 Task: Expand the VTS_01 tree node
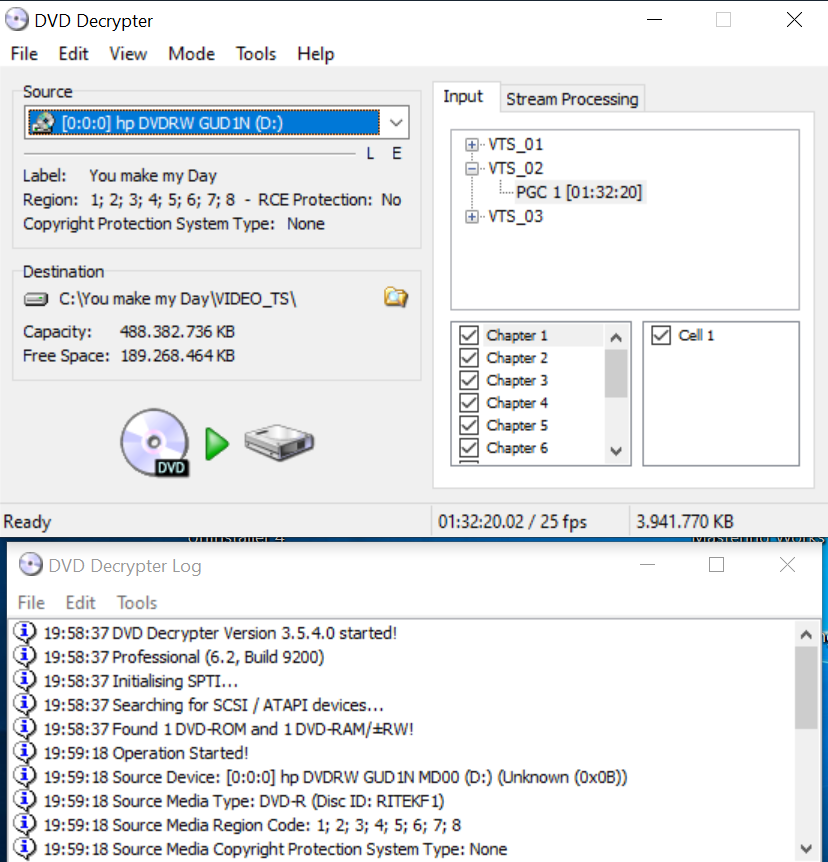(472, 145)
